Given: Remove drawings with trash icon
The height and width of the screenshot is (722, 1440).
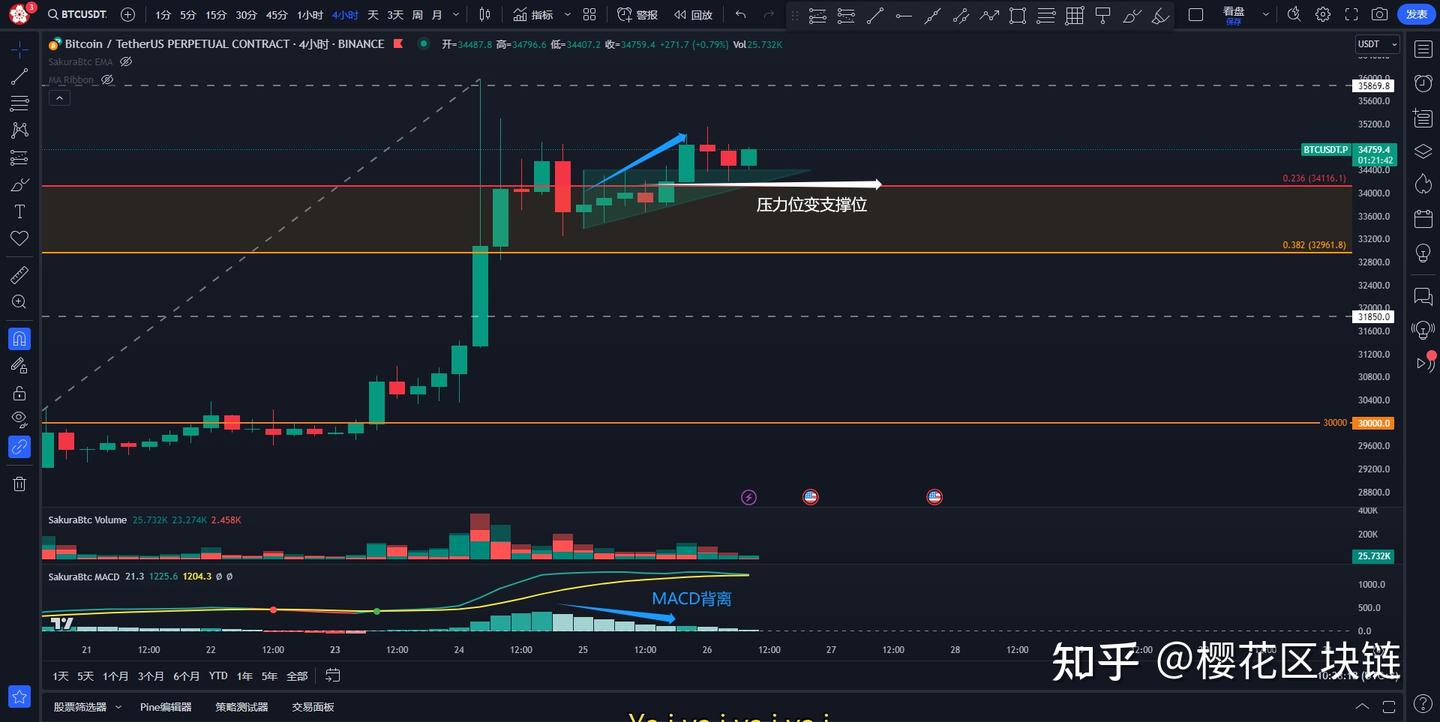Looking at the screenshot, I should click(19, 484).
